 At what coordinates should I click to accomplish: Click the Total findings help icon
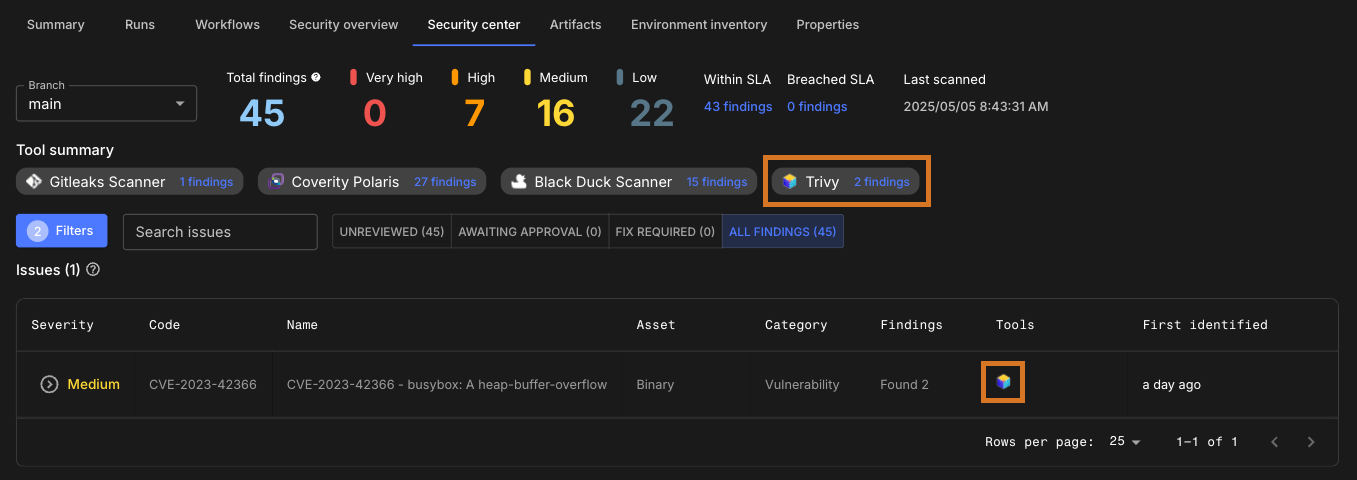click(316, 77)
